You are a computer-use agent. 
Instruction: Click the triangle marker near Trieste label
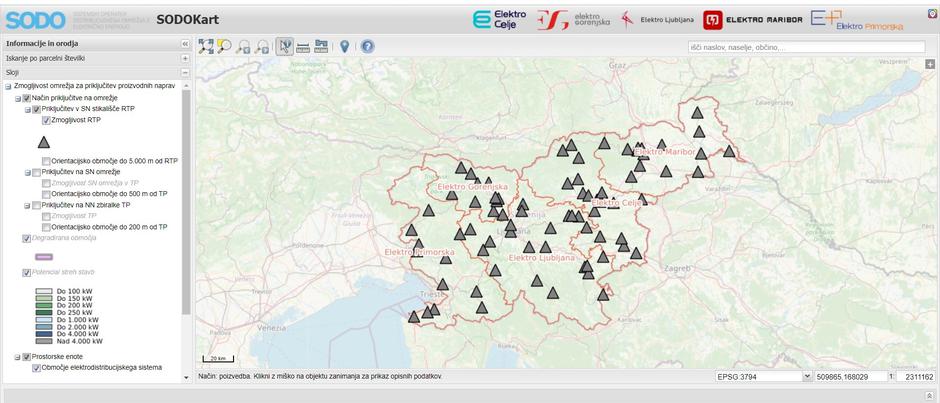pos(443,285)
